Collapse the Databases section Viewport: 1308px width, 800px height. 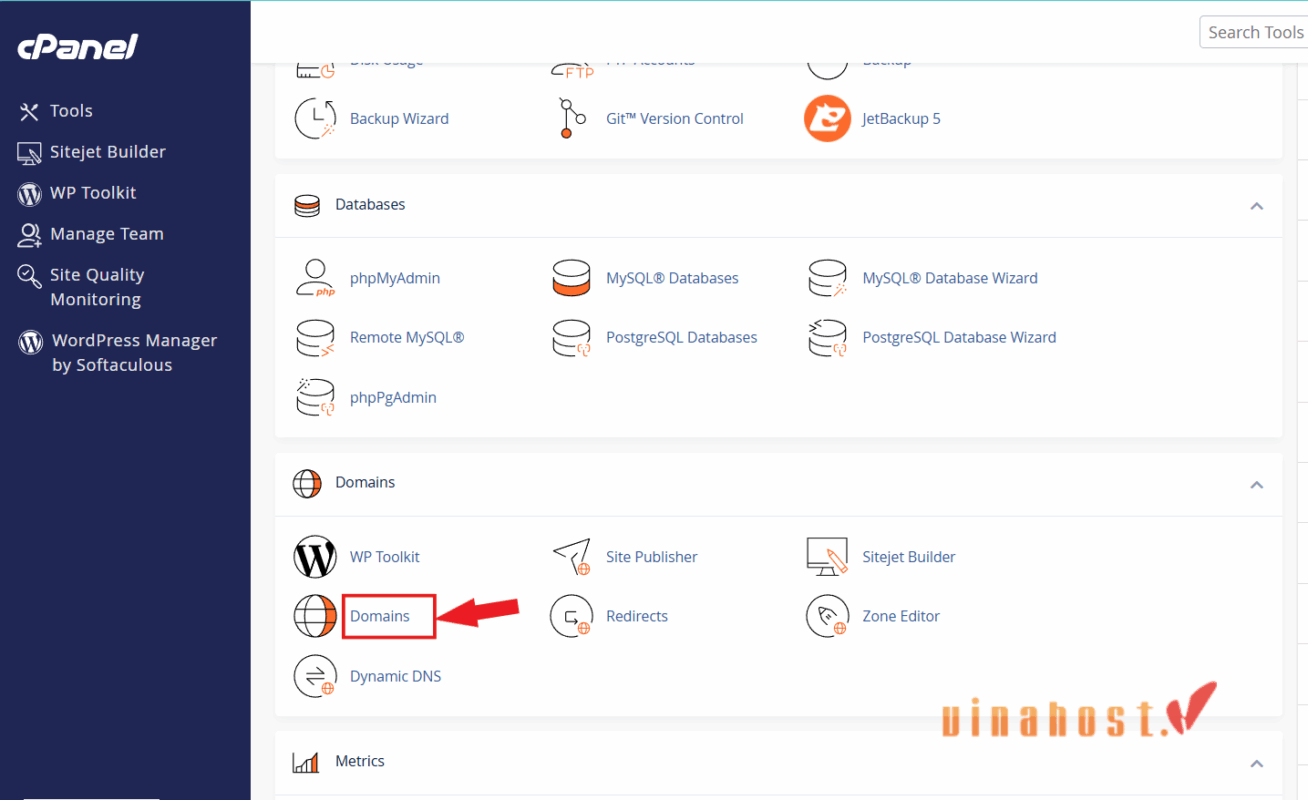tap(1256, 206)
